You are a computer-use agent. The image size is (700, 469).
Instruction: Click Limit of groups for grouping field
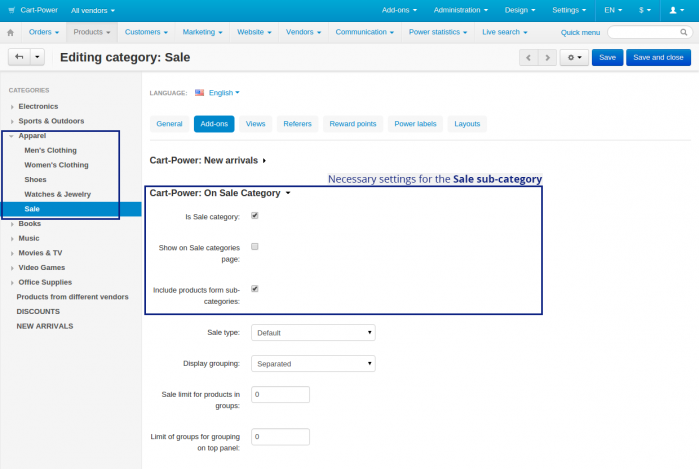pos(280,437)
